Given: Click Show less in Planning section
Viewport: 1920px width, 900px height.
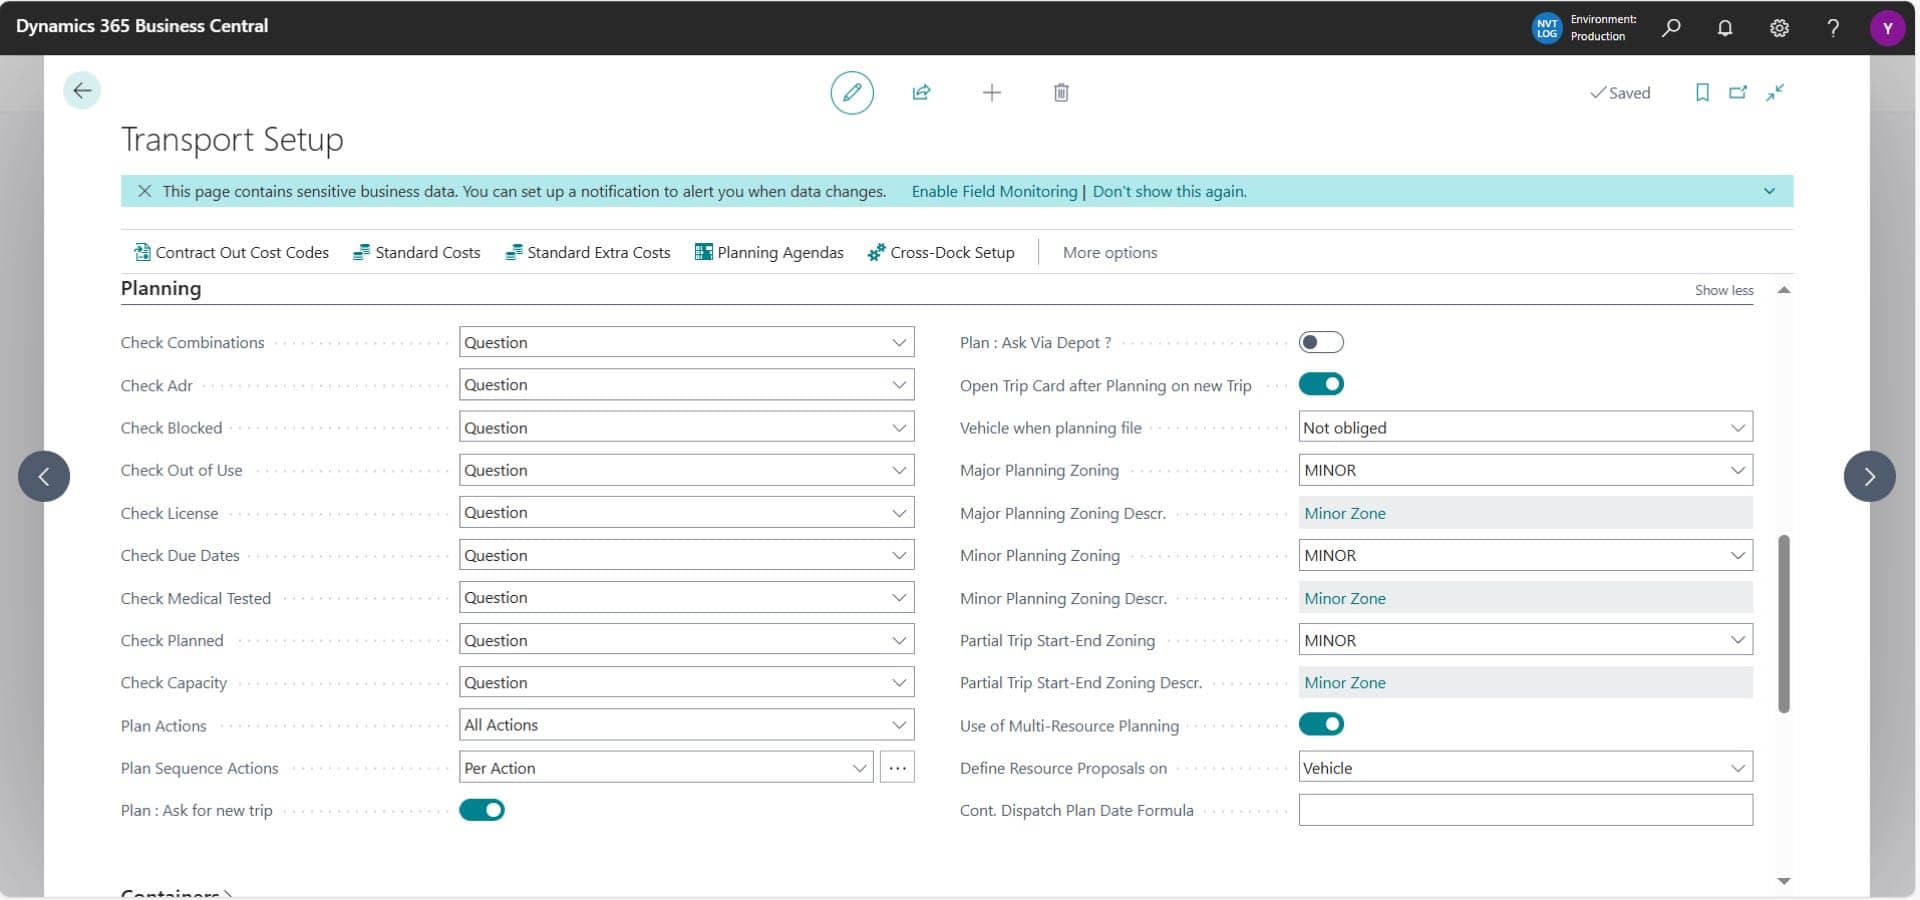Looking at the screenshot, I should tap(1723, 290).
